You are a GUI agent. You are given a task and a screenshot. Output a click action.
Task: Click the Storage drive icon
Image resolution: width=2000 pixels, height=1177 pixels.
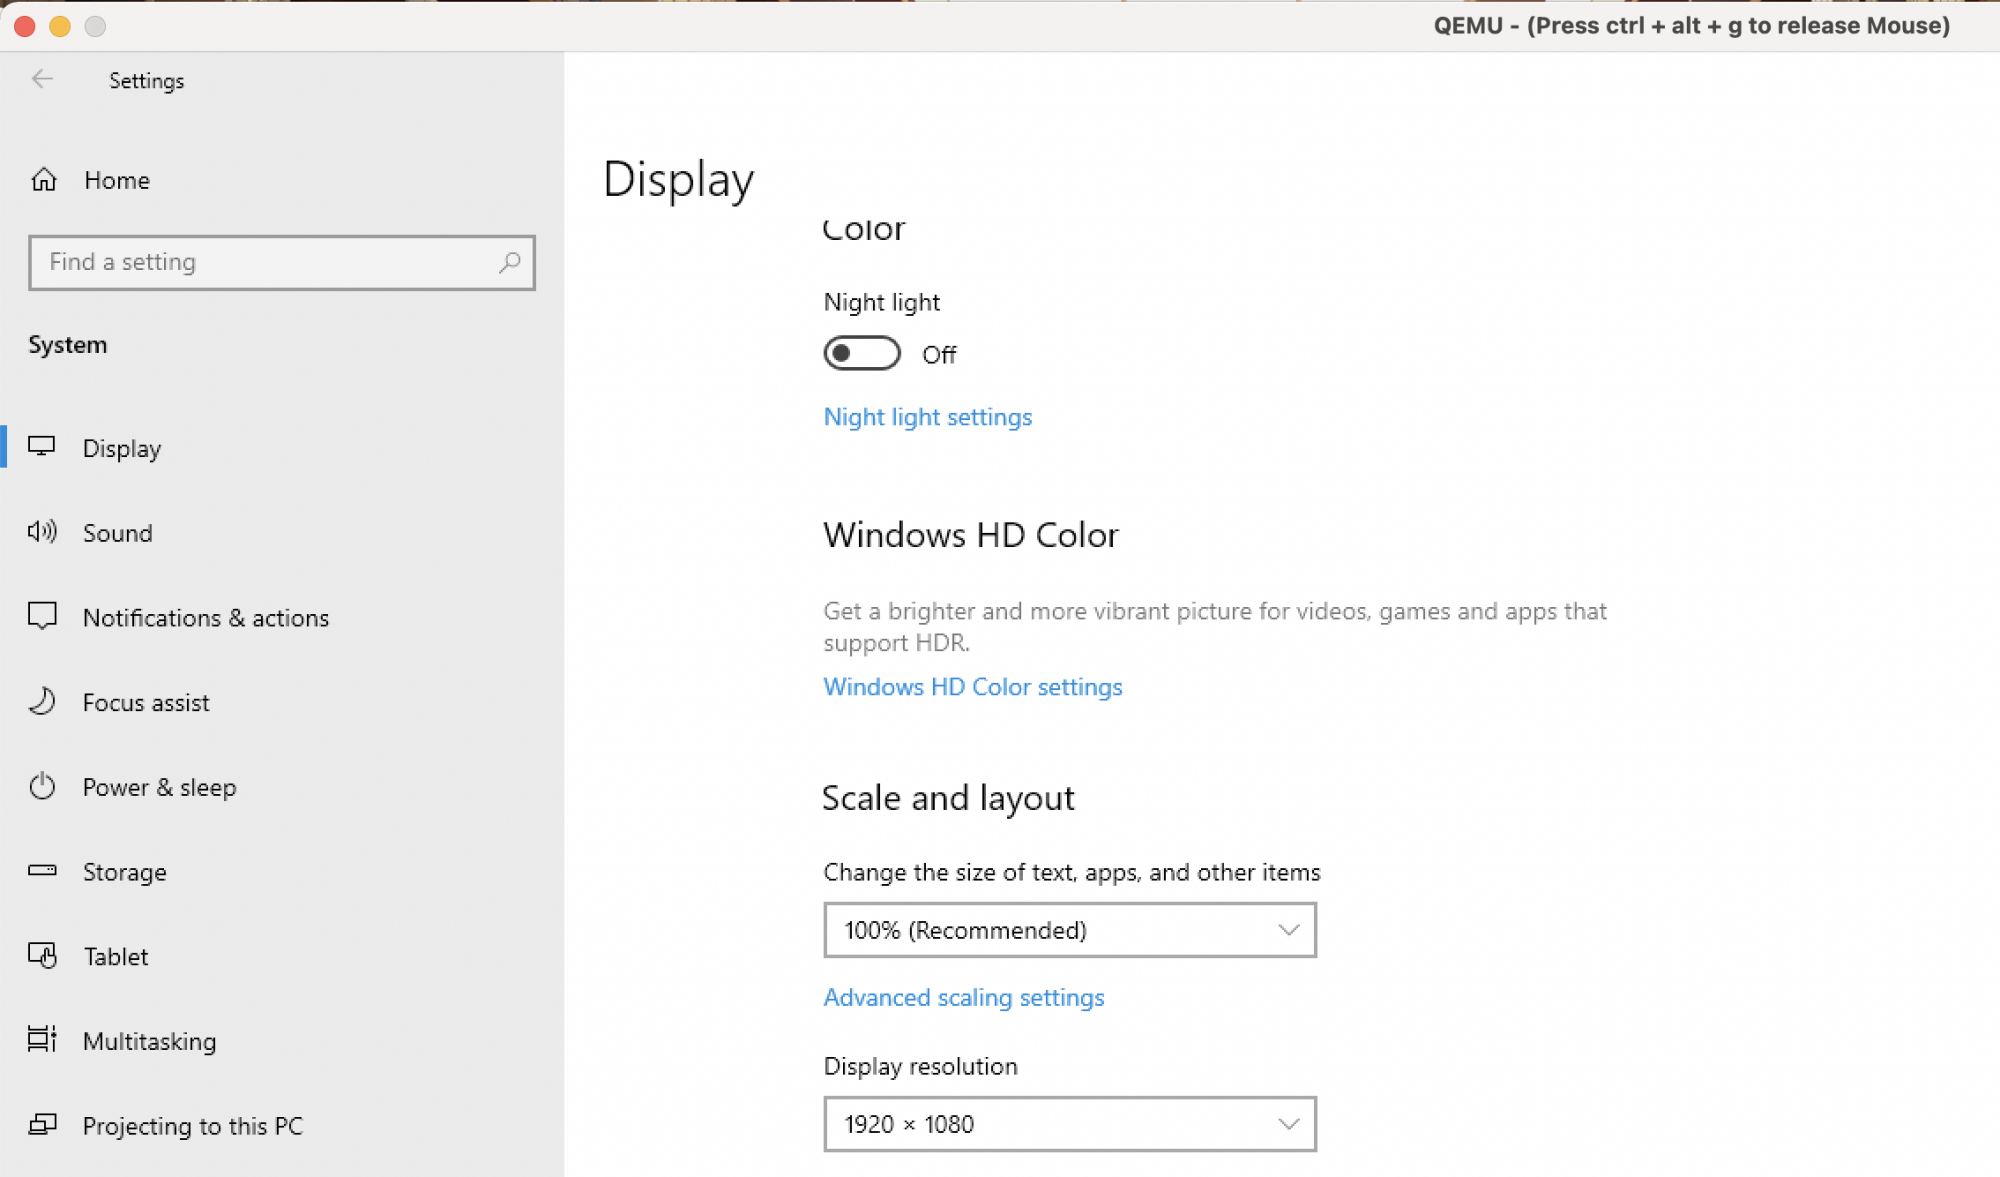42,871
